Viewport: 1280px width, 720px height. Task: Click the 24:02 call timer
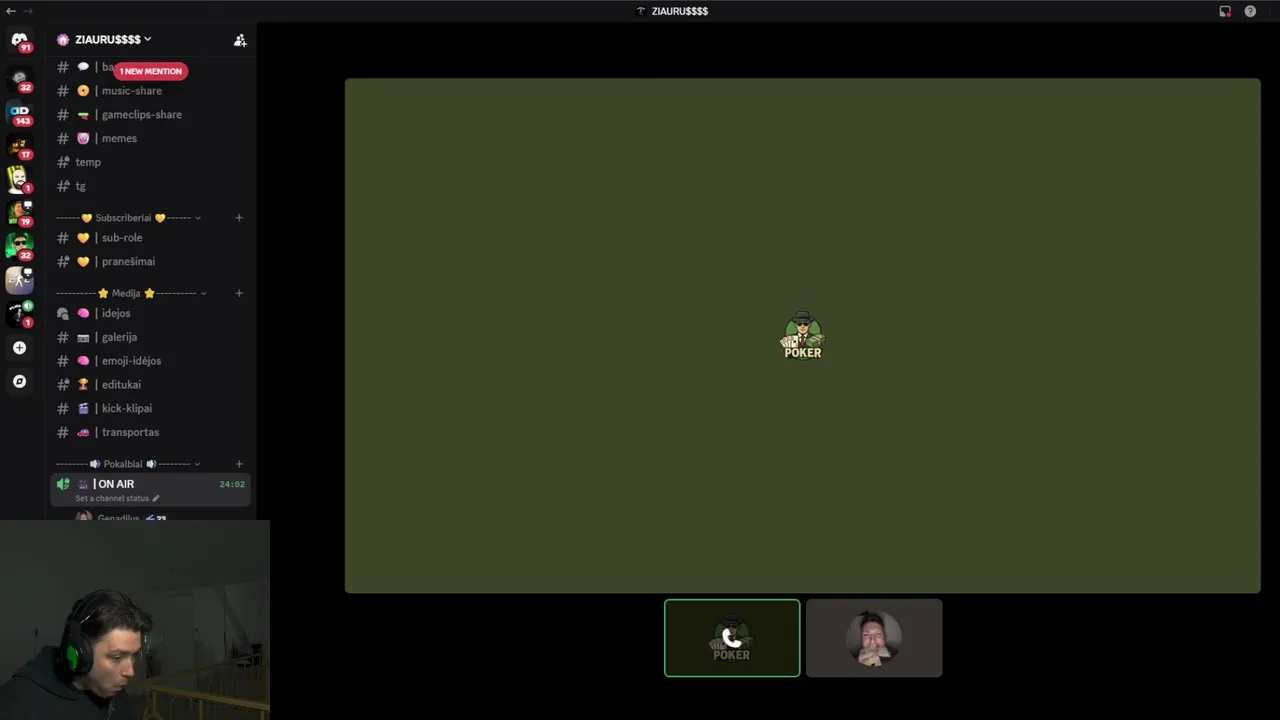[x=232, y=484]
